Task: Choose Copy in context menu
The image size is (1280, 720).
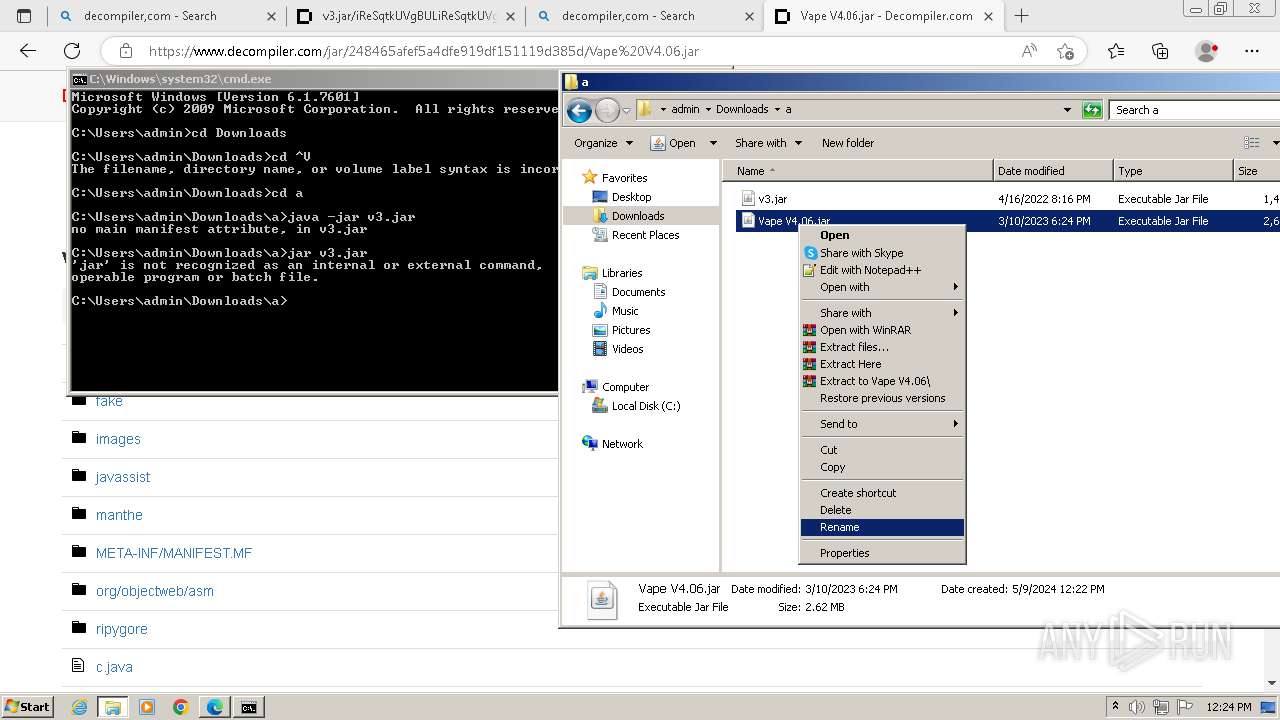Action: [x=883, y=467]
